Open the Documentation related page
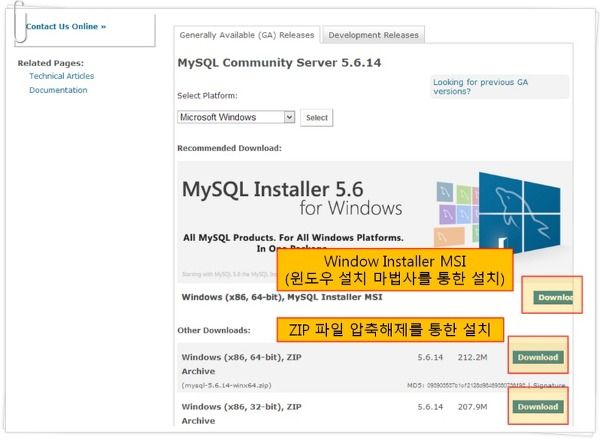The width and height of the screenshot is (600, 440). [x=58, y=90]
